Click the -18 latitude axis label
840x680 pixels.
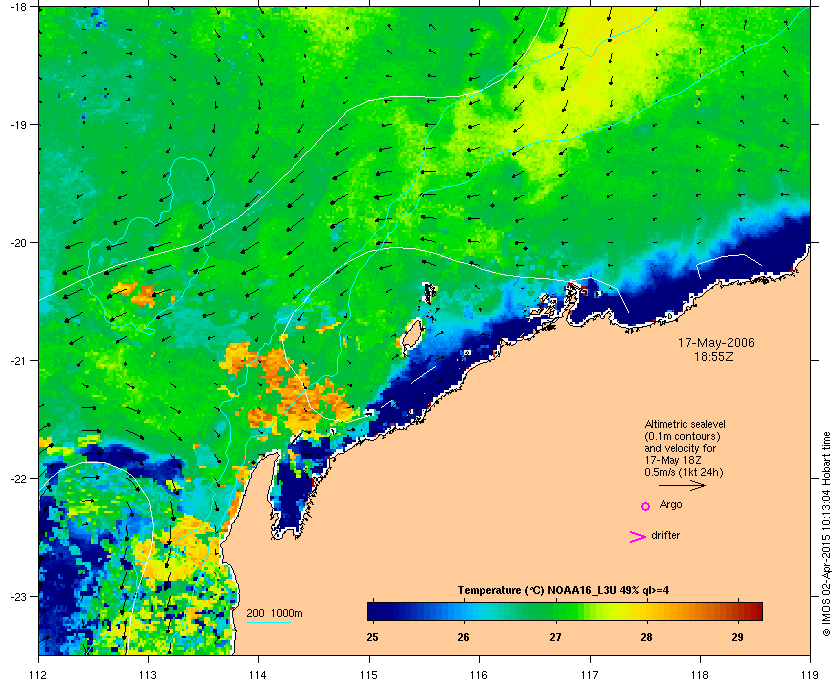[x=18, y=7]
